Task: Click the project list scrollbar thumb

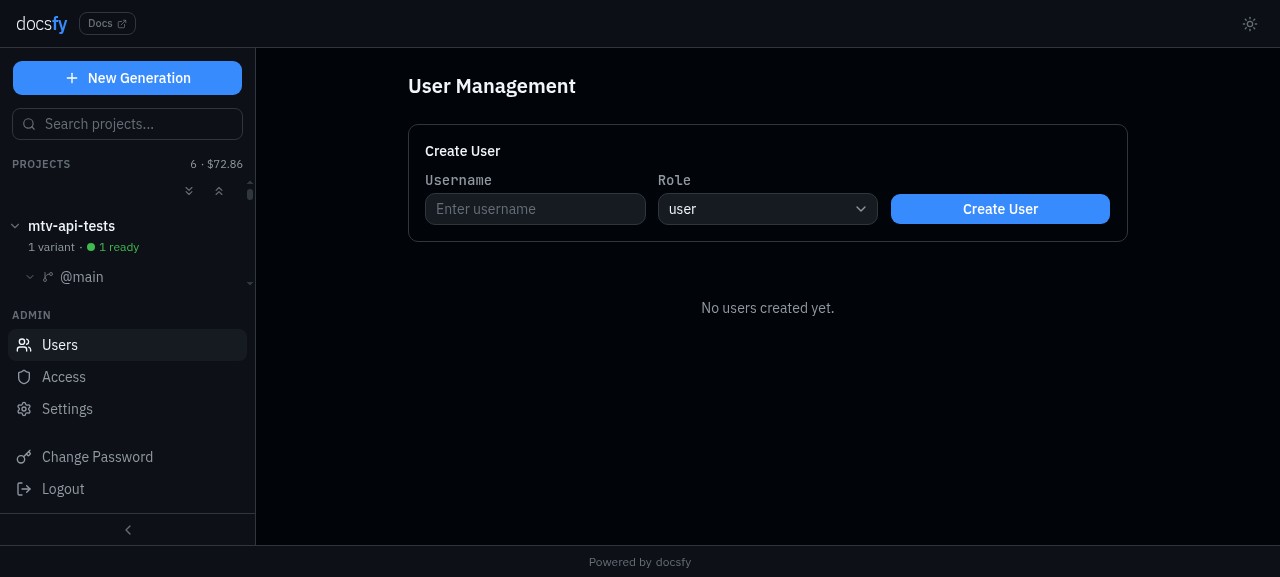Action: pos(250,194)
